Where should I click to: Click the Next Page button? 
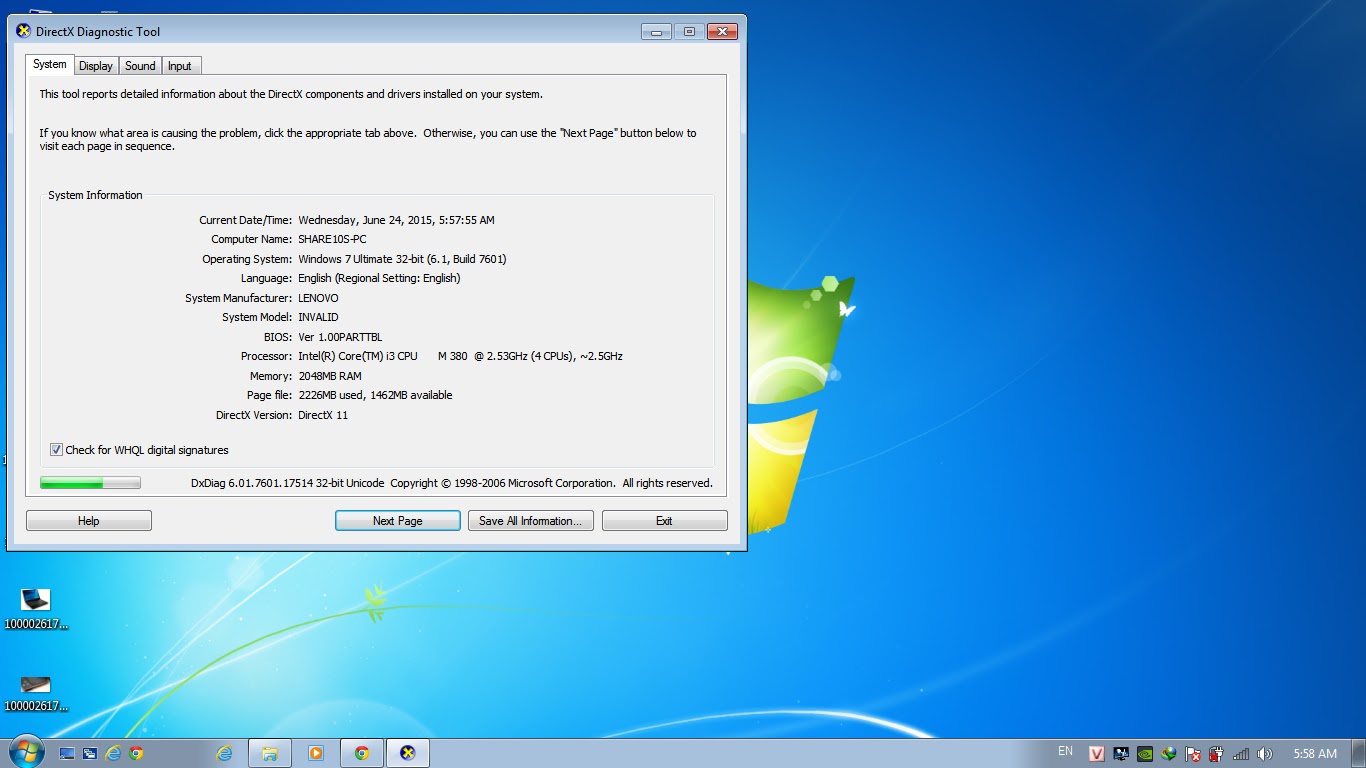tap(398, 521)
